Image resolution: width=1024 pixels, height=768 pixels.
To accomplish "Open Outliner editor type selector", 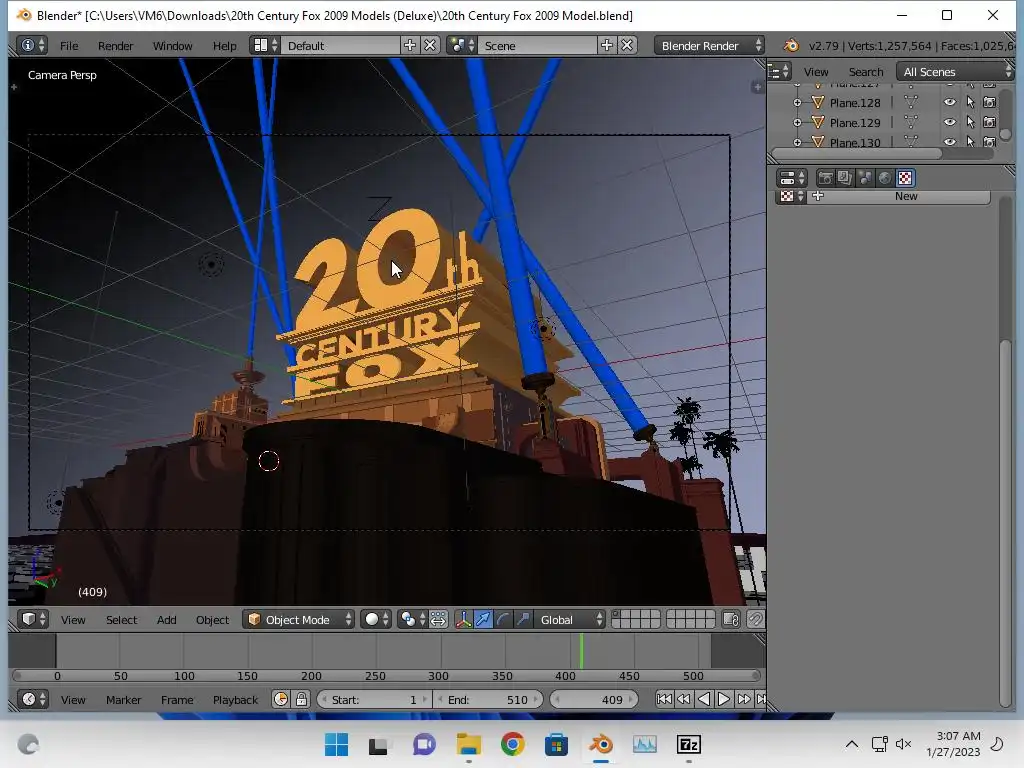I will [778, 71].
